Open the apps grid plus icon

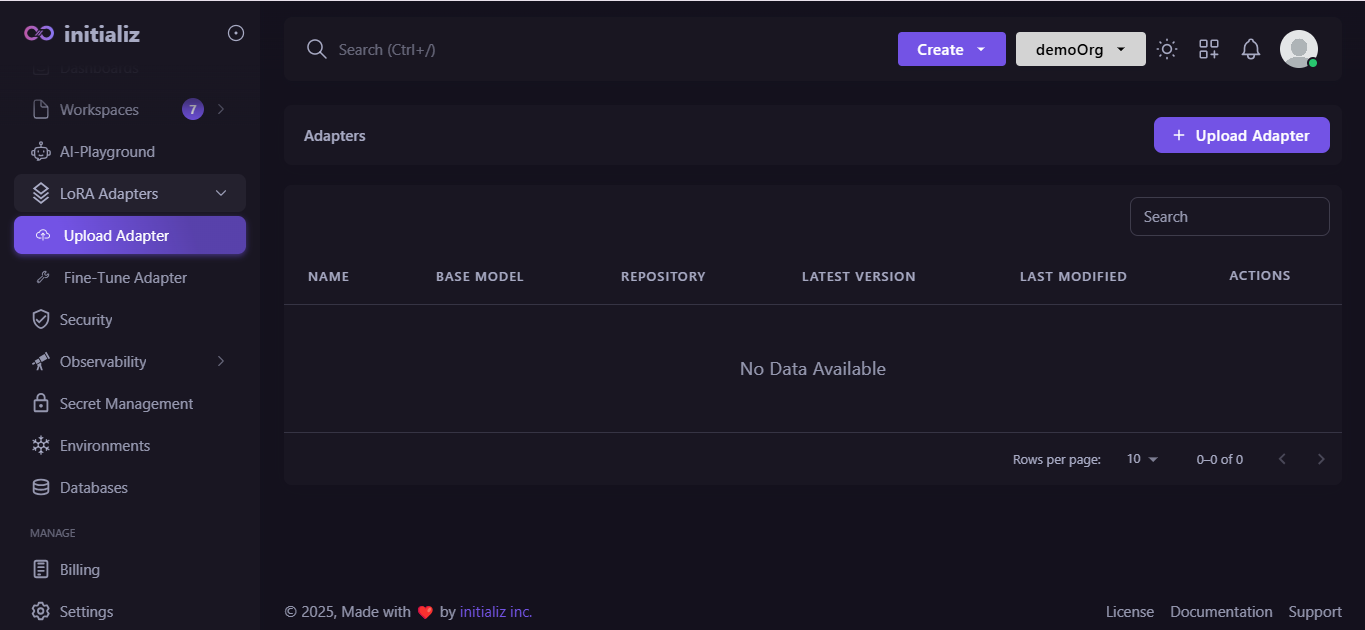(x=1209, y=49)
